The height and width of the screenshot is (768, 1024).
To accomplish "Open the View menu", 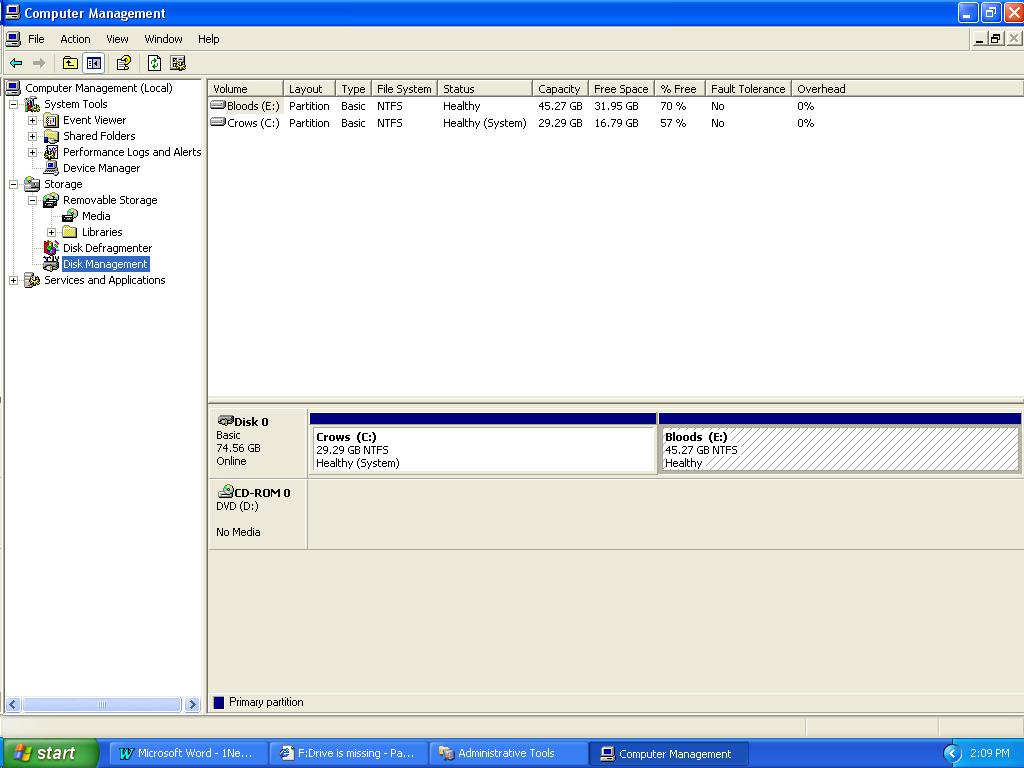I will (117, 39).
